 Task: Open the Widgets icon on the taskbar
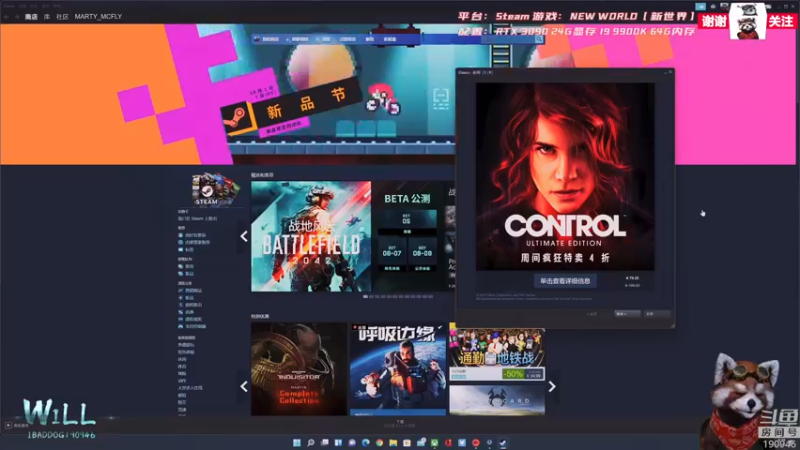(x=338, y=443)
